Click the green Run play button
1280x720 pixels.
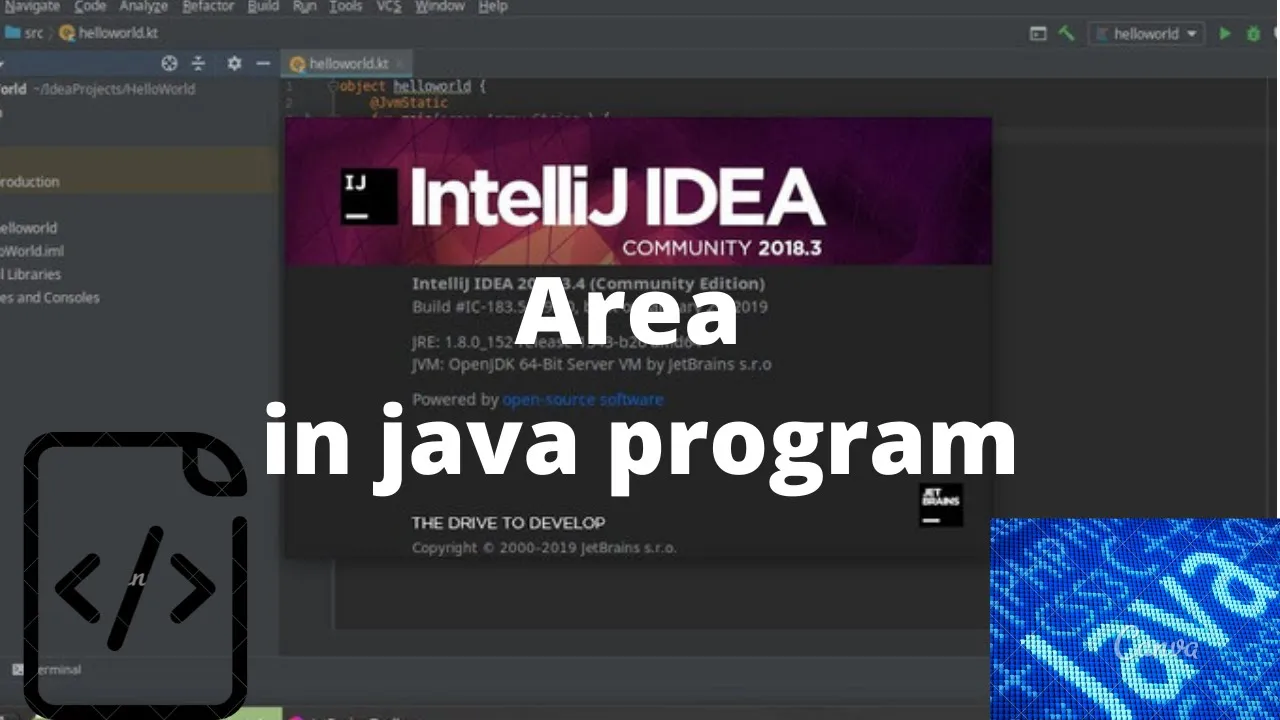(1224, 34)
